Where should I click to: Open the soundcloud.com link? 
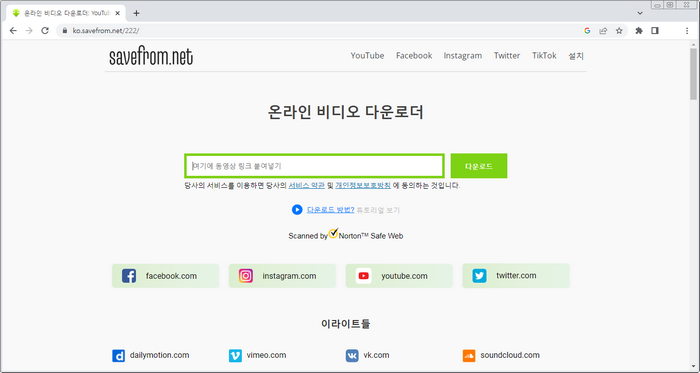coord(510,355)
